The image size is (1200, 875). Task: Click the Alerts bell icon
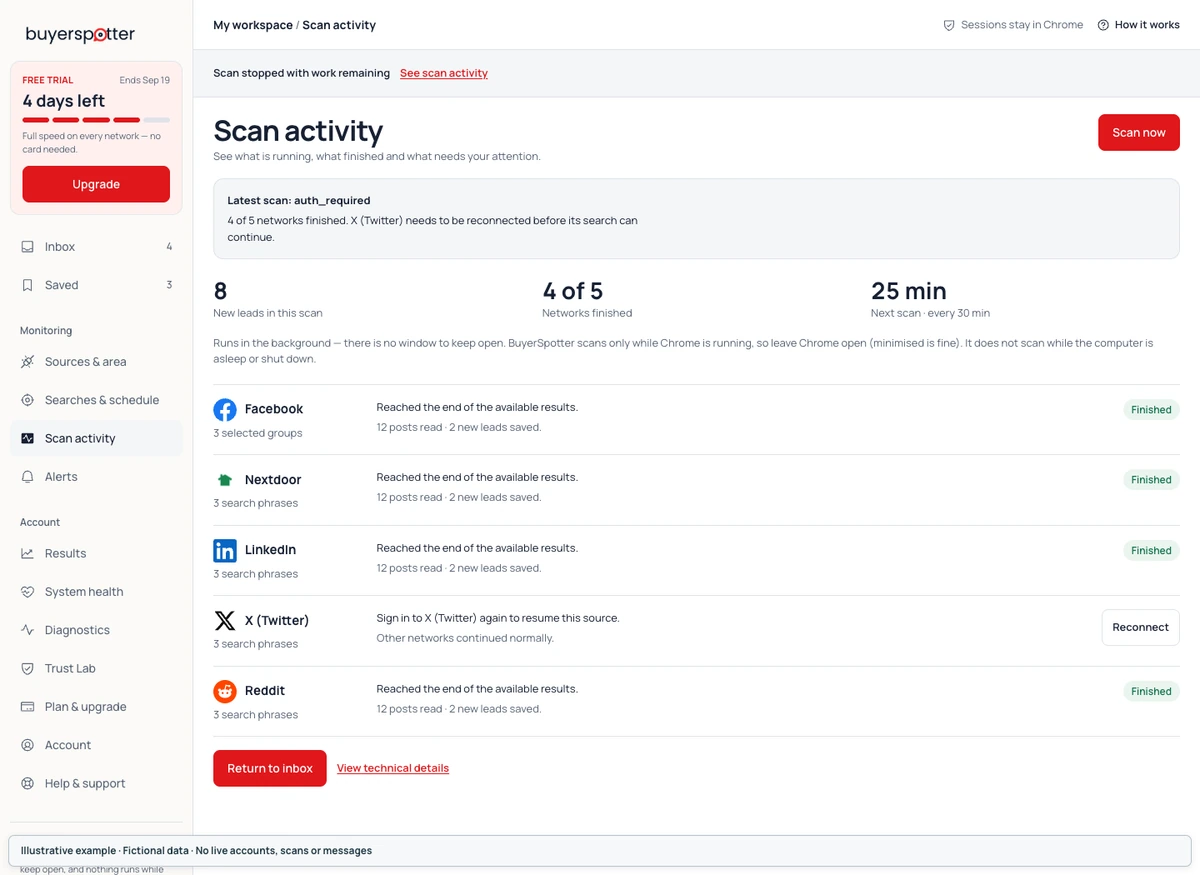click(28, 477)
